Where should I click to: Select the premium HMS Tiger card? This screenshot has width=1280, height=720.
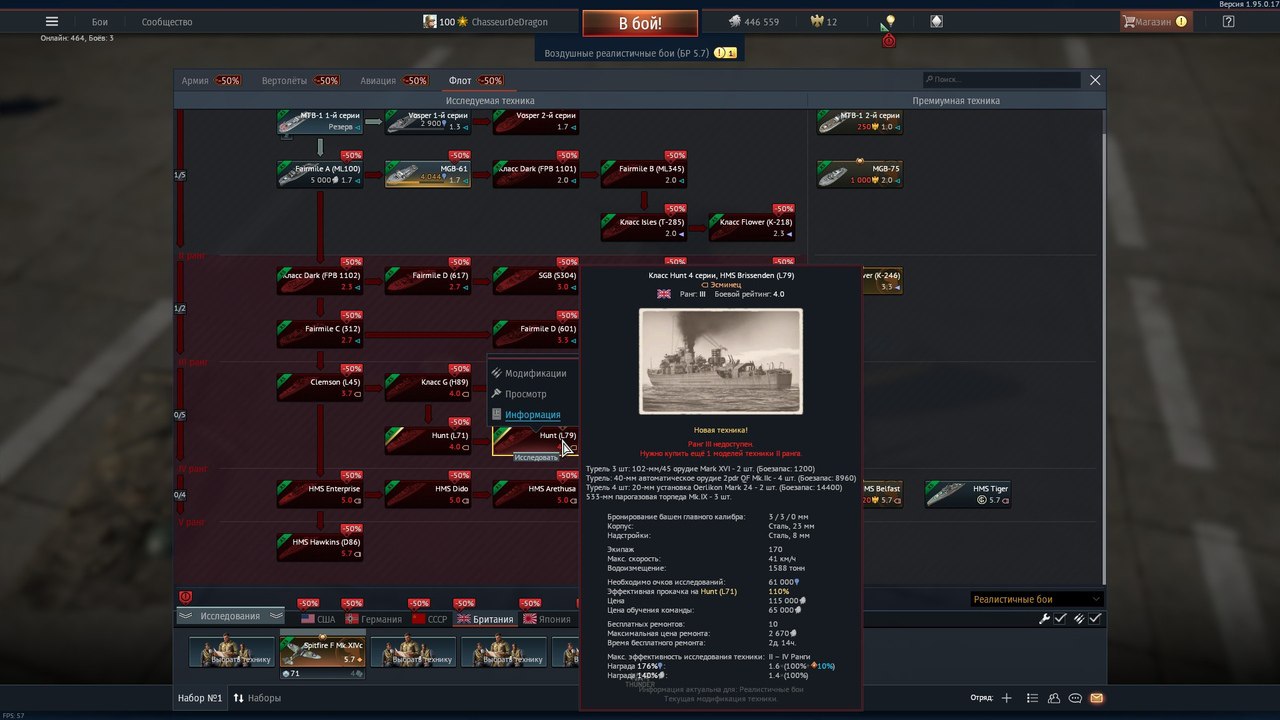(x=968, y=494)
